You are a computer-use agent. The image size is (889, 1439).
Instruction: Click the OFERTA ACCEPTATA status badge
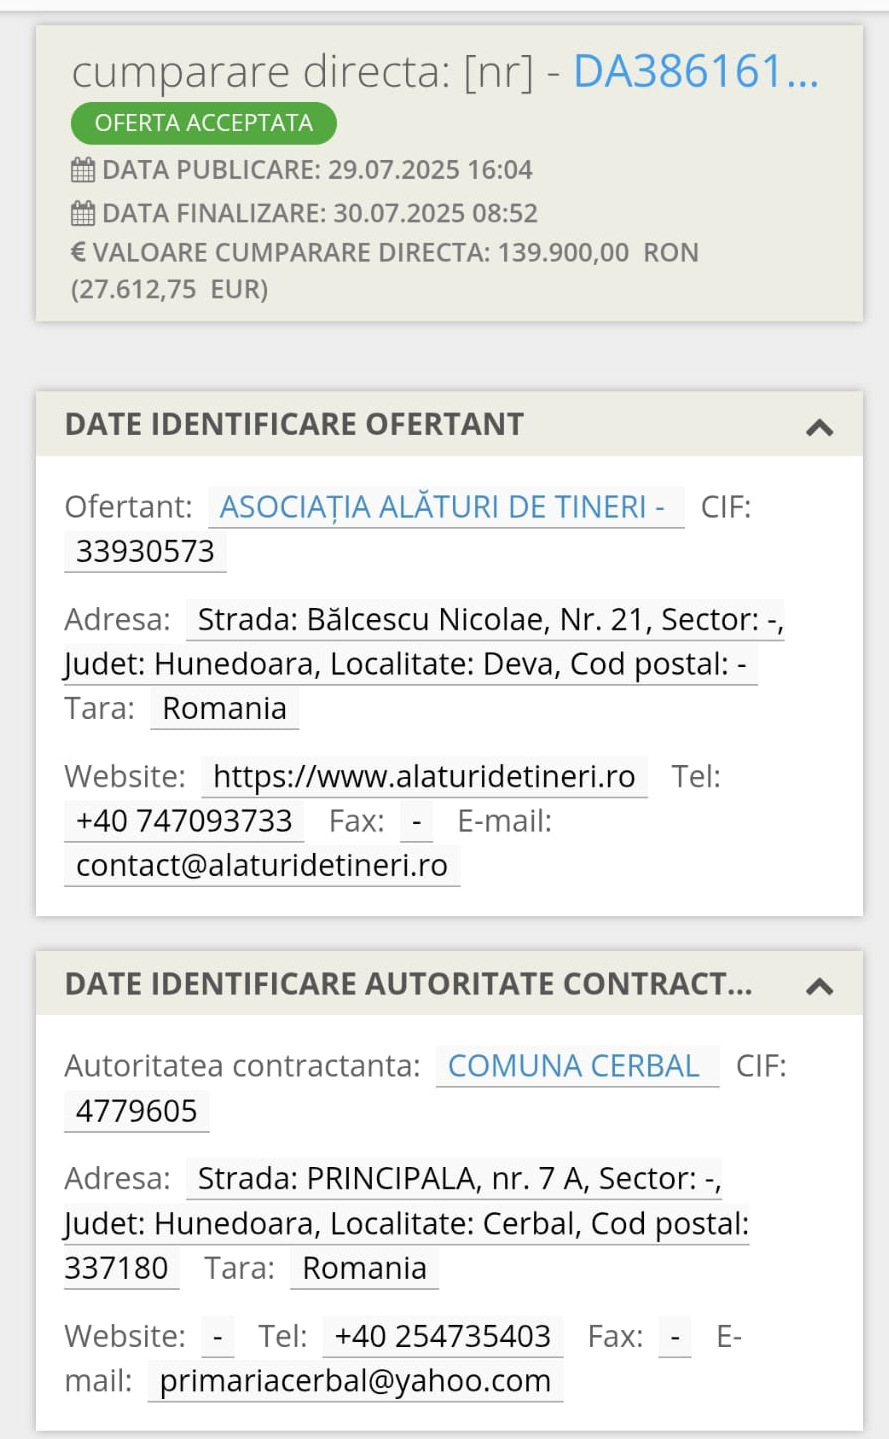click(203, 123)
